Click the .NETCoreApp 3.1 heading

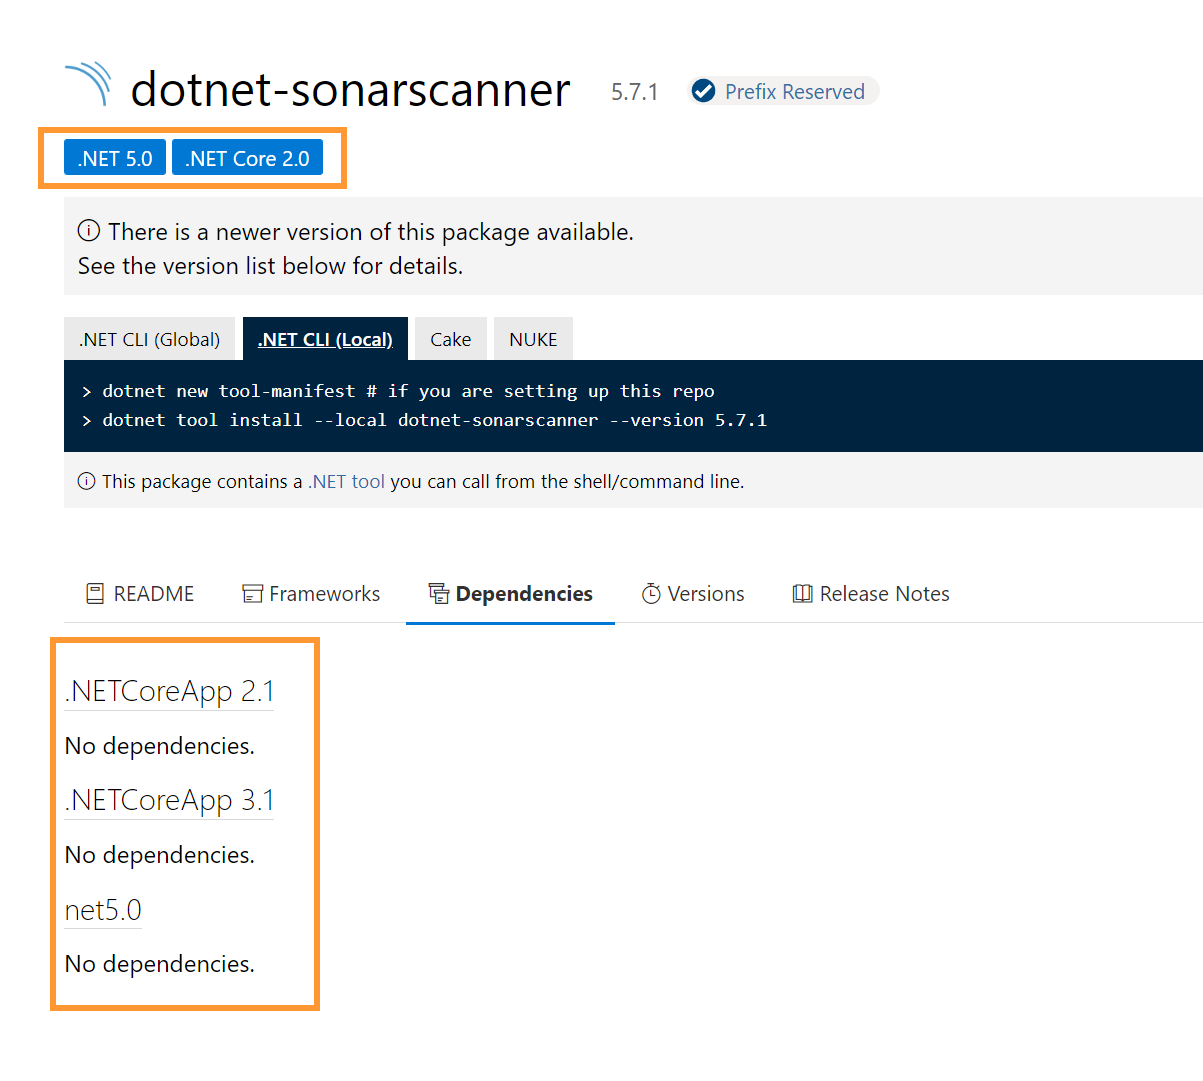(x=169, y=800)
